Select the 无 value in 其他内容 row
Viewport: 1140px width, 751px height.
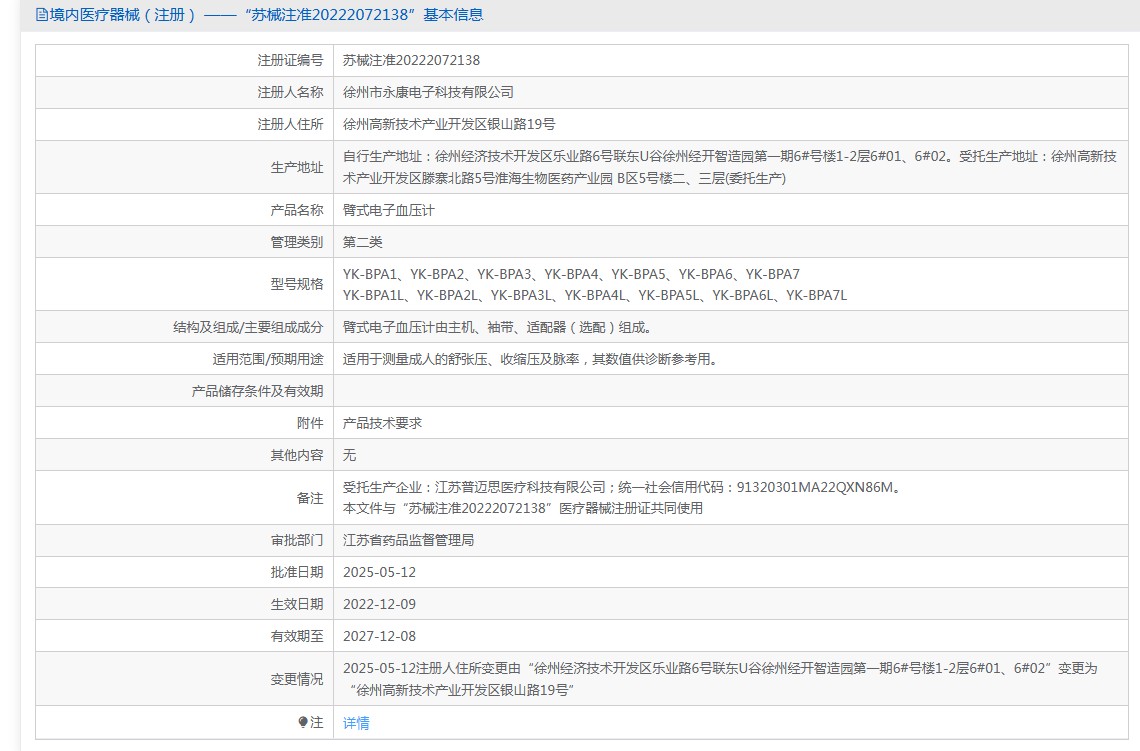click(349, 455)
